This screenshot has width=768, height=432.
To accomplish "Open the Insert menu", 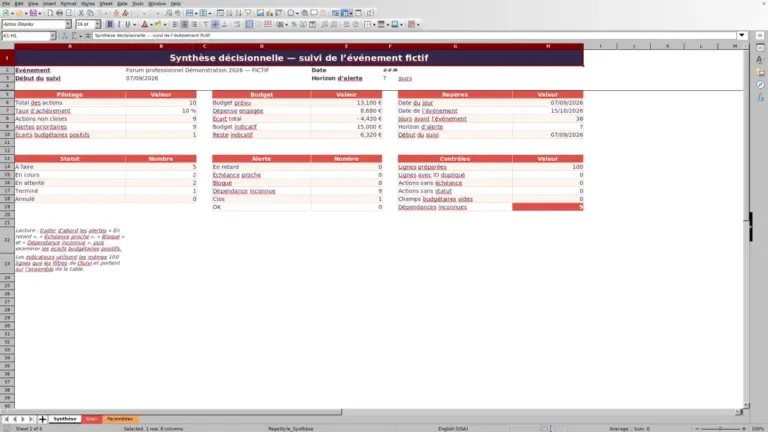I will (49, 3).
